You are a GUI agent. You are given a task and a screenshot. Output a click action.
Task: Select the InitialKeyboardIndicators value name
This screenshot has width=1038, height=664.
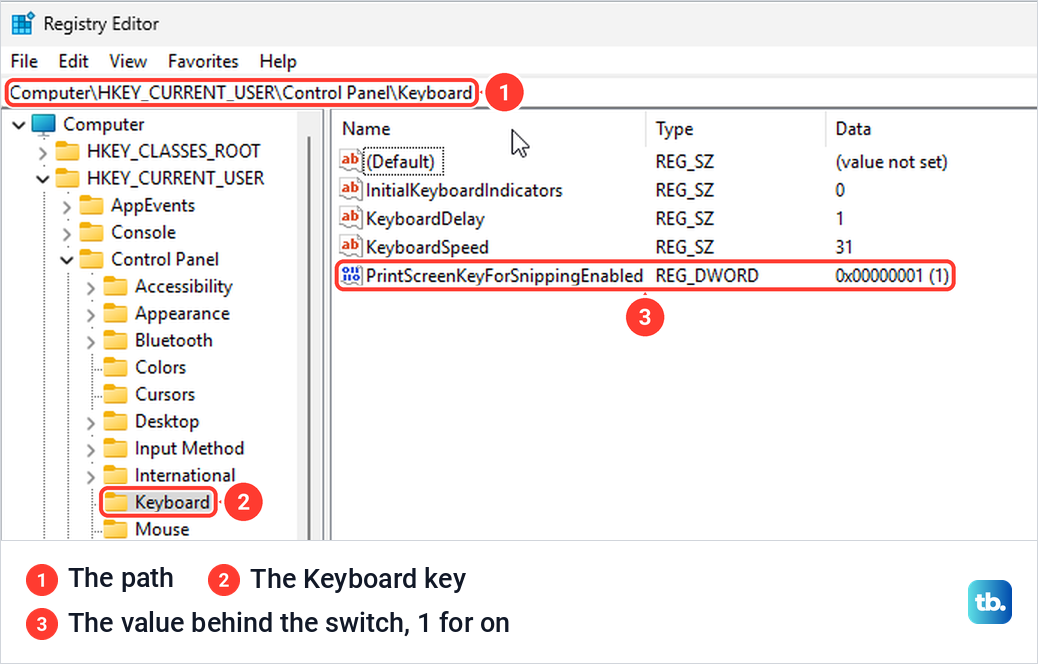(464, 191)
